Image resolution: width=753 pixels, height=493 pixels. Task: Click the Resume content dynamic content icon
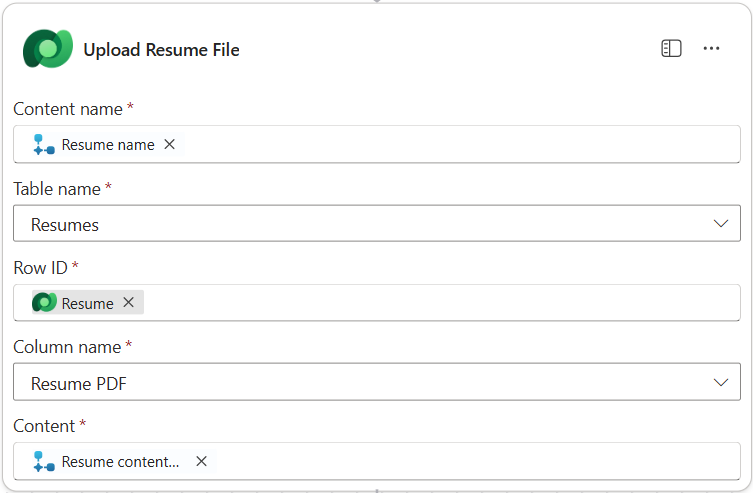(44, 461)
